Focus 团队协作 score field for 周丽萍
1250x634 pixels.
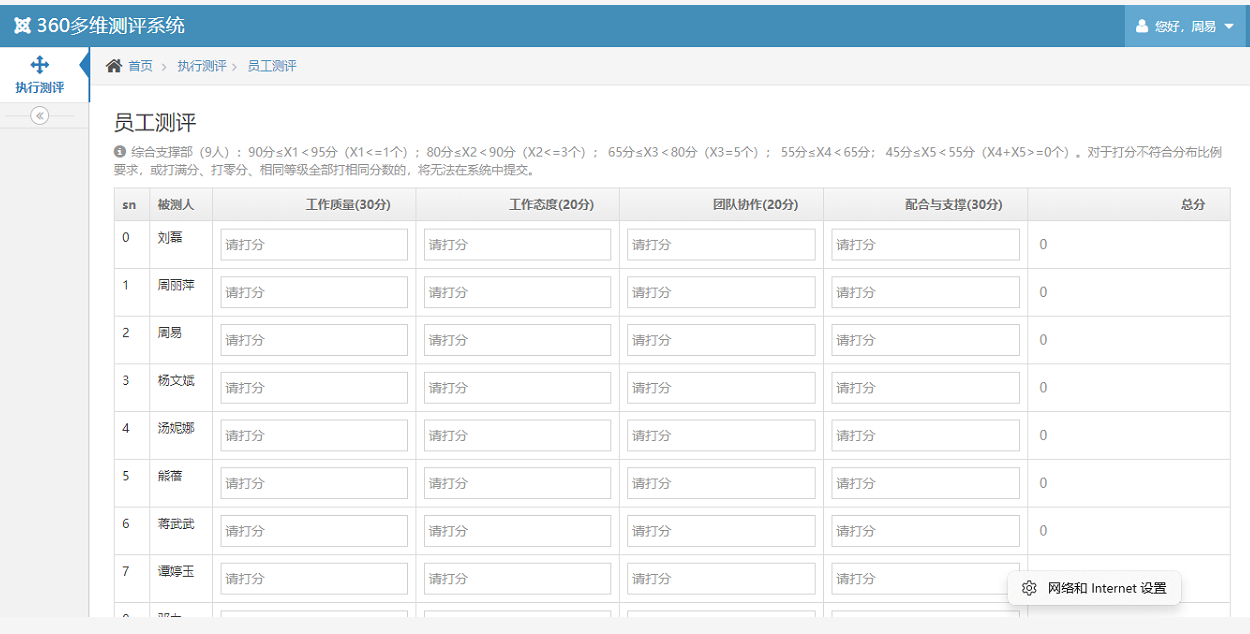coord(721,292)
